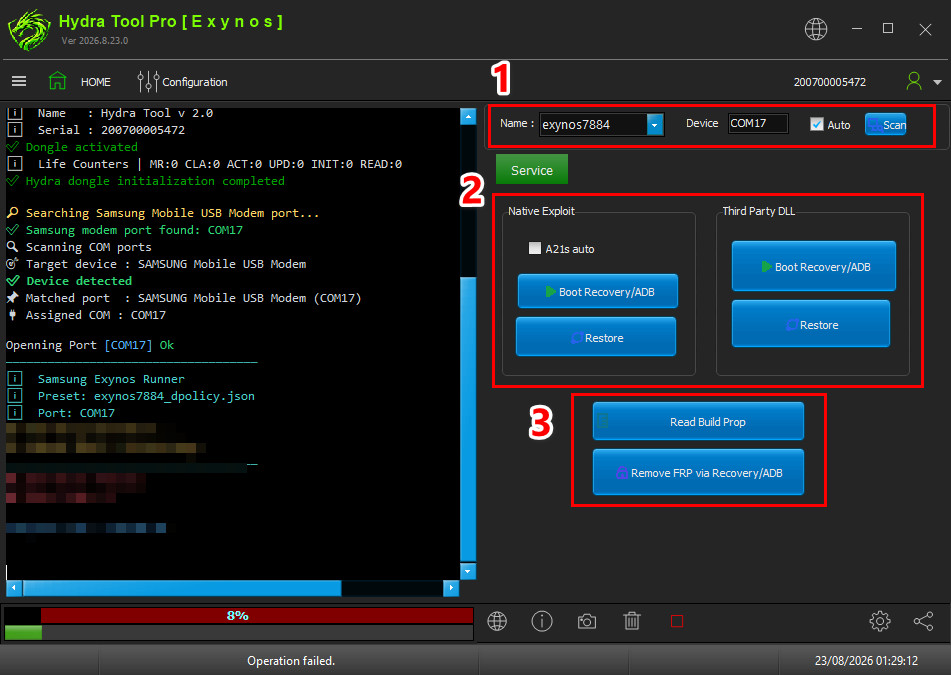Click Boot Recovery/ADB play icon in Native Exploit
The image size is (951, 675).
[550, 292]
